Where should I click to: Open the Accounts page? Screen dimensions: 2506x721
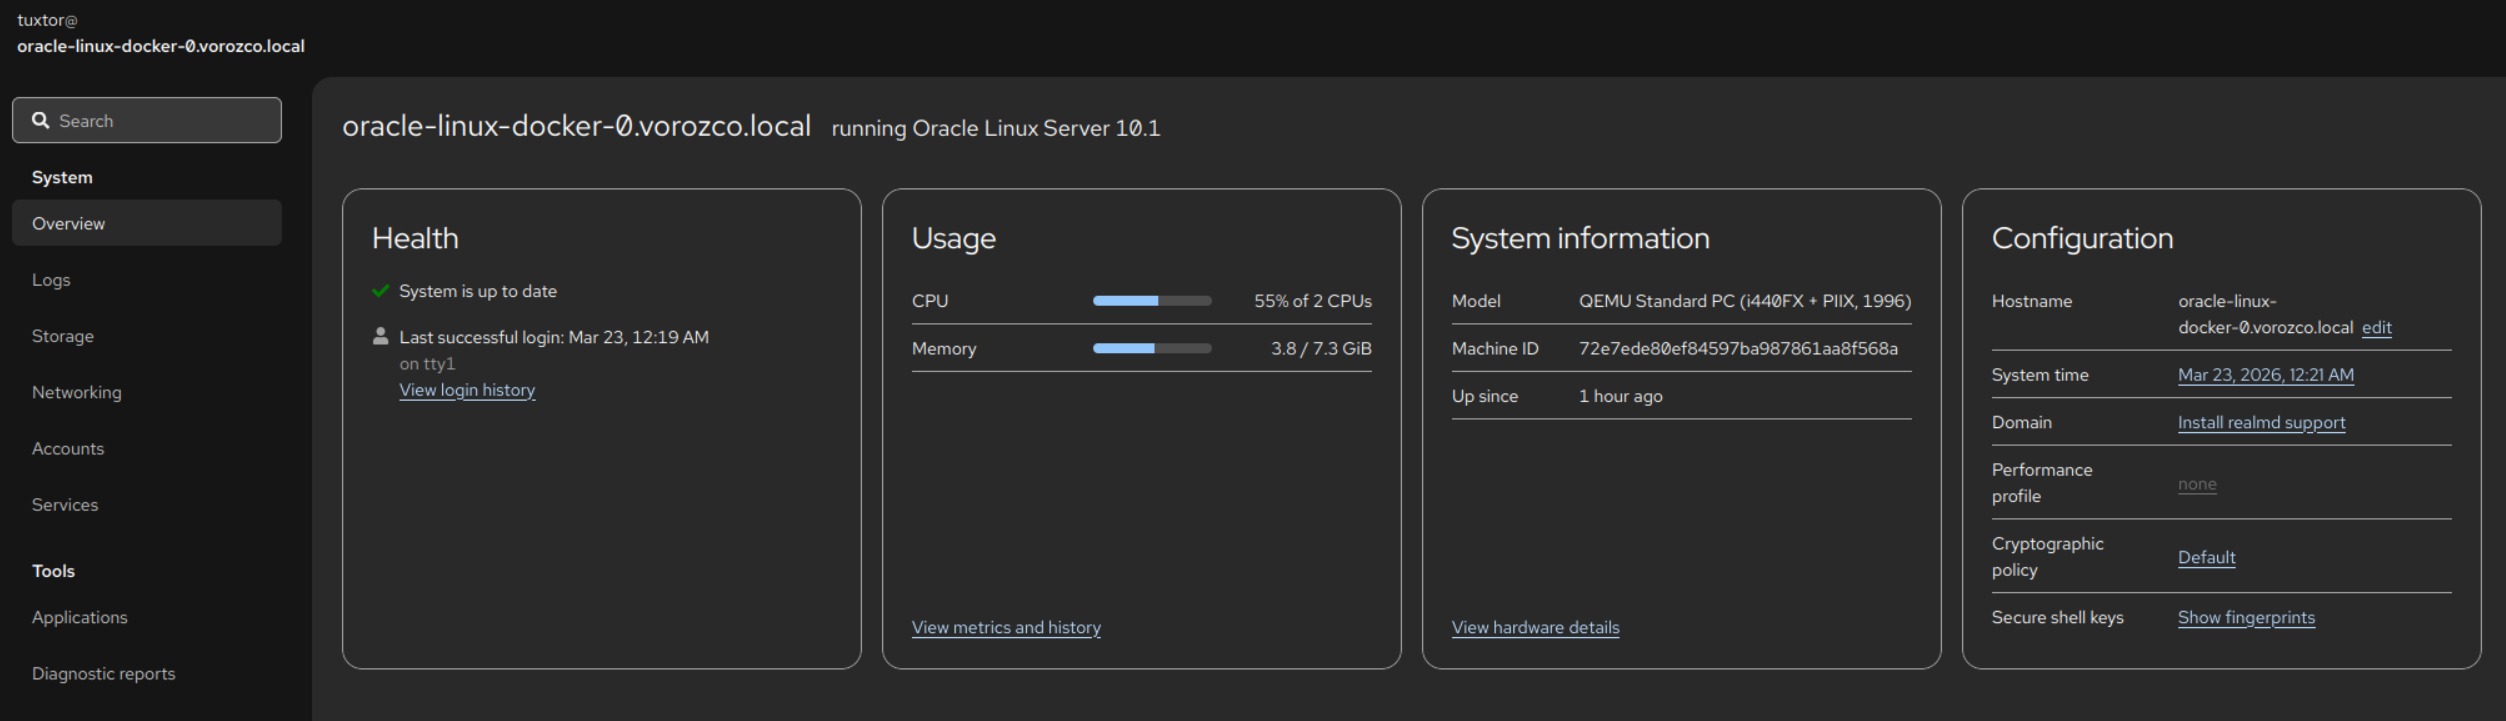tap(68, 448)
